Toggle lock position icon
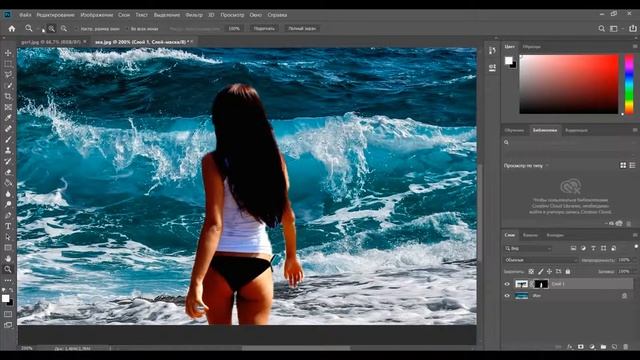 pos(549,271)
